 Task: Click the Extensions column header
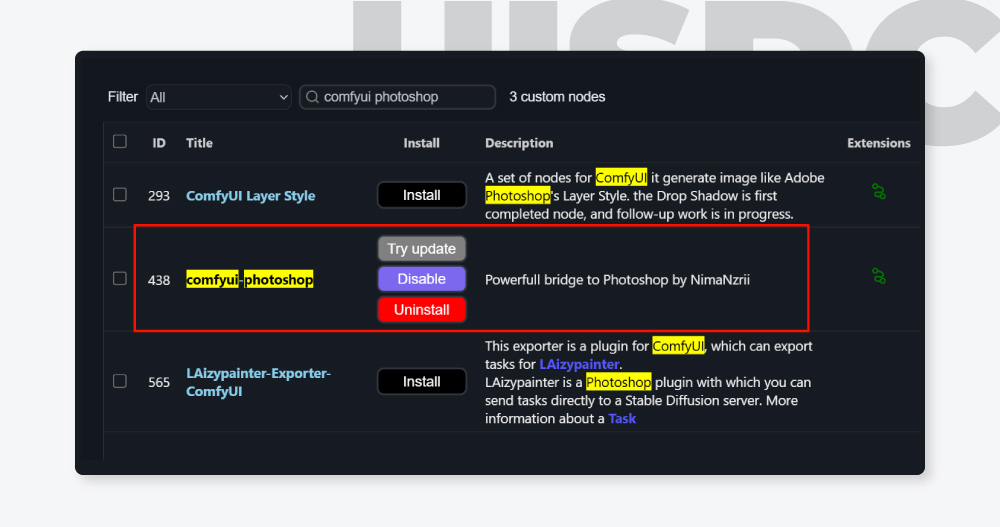(878, 143)
